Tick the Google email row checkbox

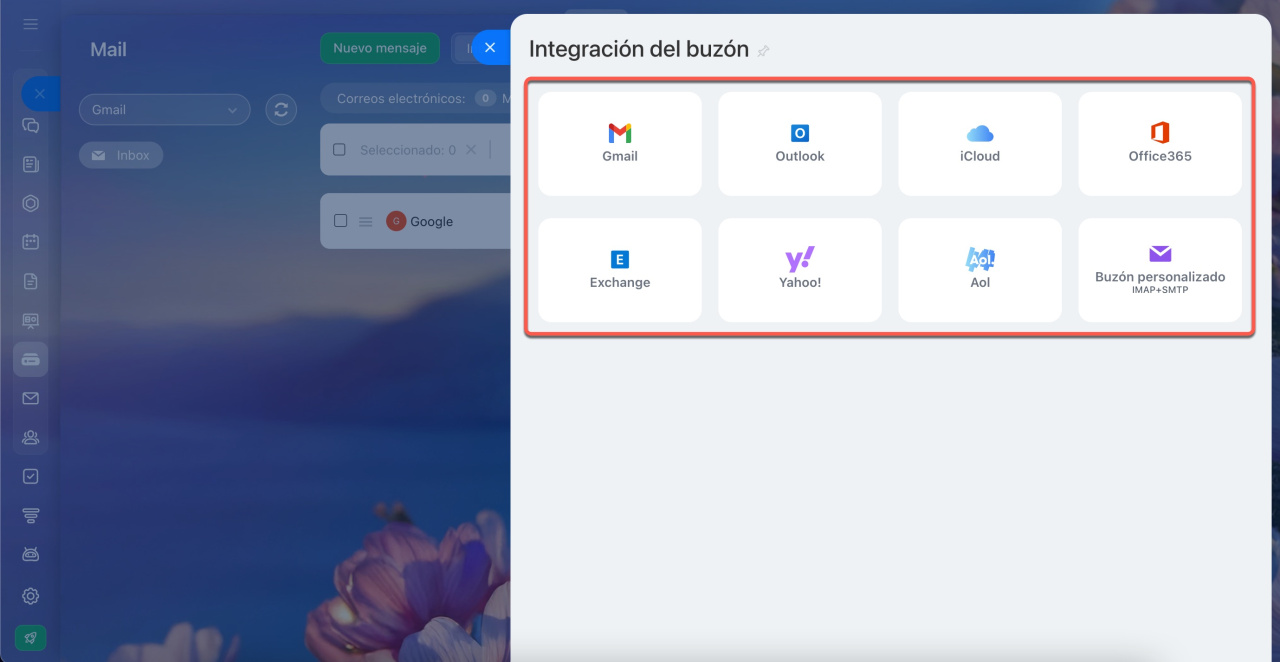click(x=340, y=220)
